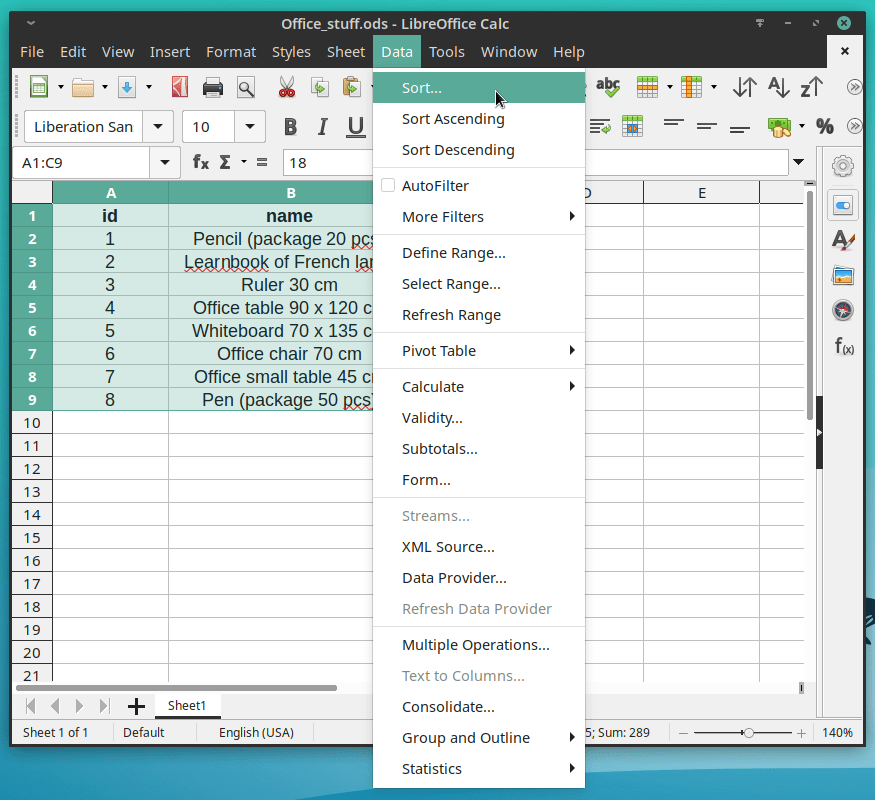Click the Print icon
The height and width of the screenshot is (800, 875).
point(213,87)
